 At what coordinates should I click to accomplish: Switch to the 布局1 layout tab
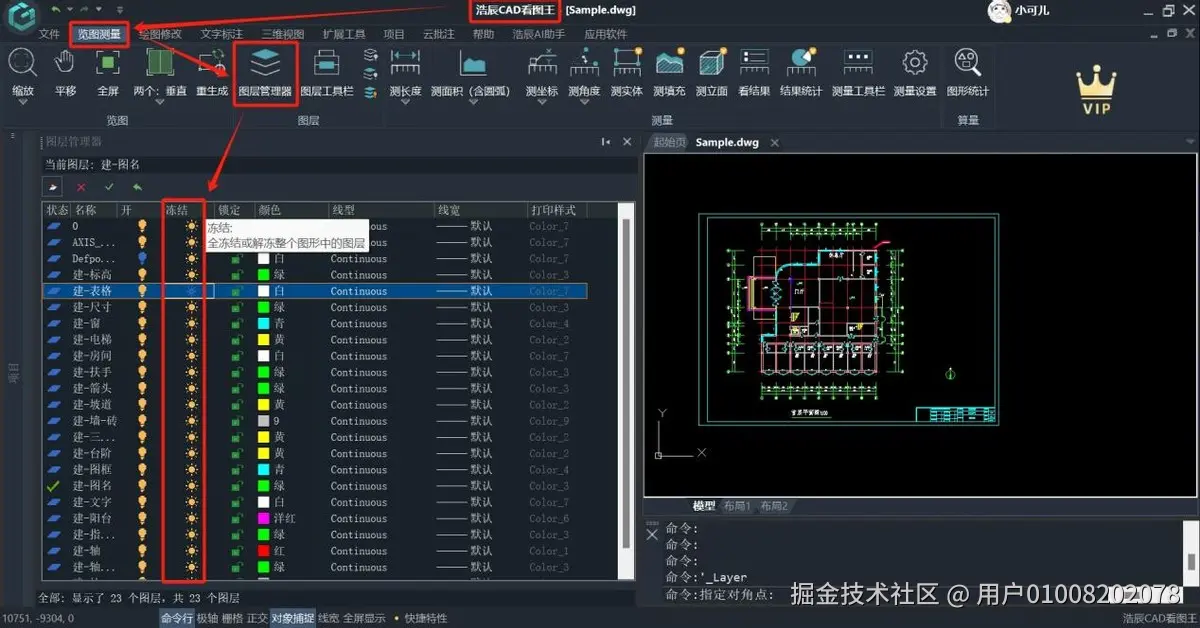(x=737, y=506)
